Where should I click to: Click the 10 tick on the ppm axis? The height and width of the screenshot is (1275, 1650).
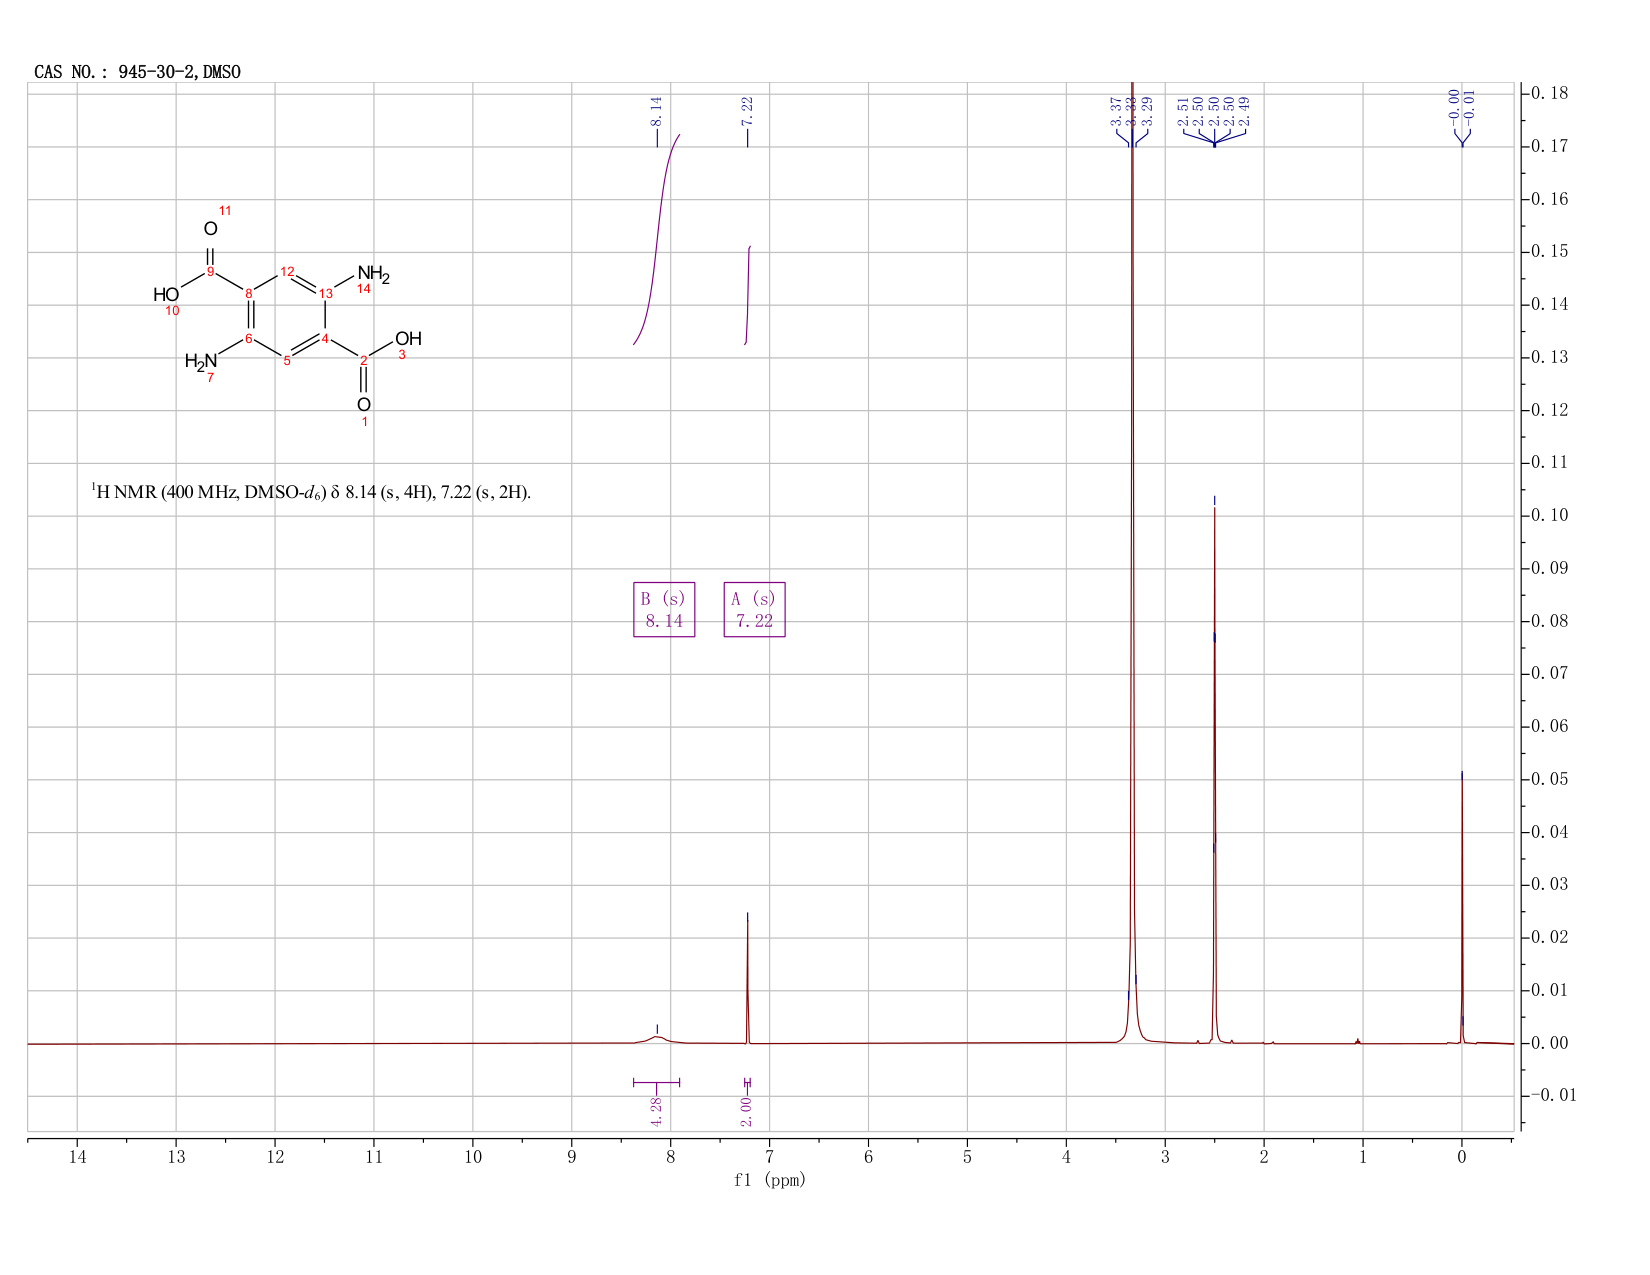(x=473, y=1157)
